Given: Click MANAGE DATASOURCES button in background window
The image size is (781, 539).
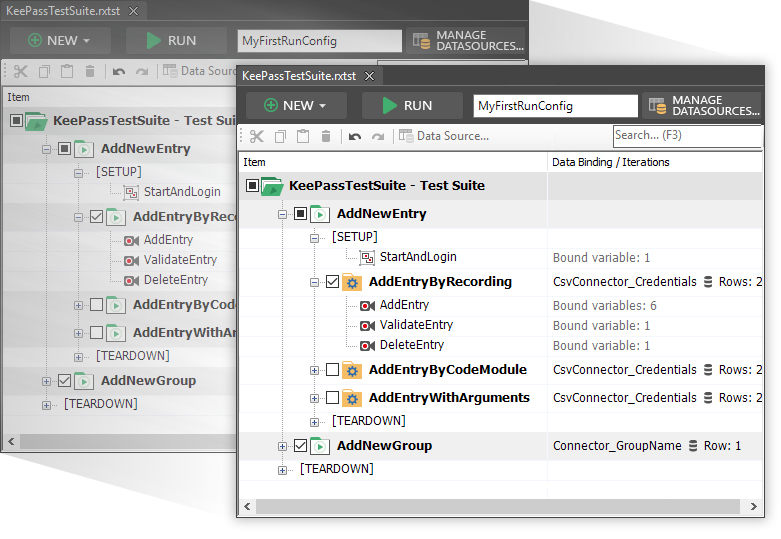Looking at the screenshot, I should 467,41.
